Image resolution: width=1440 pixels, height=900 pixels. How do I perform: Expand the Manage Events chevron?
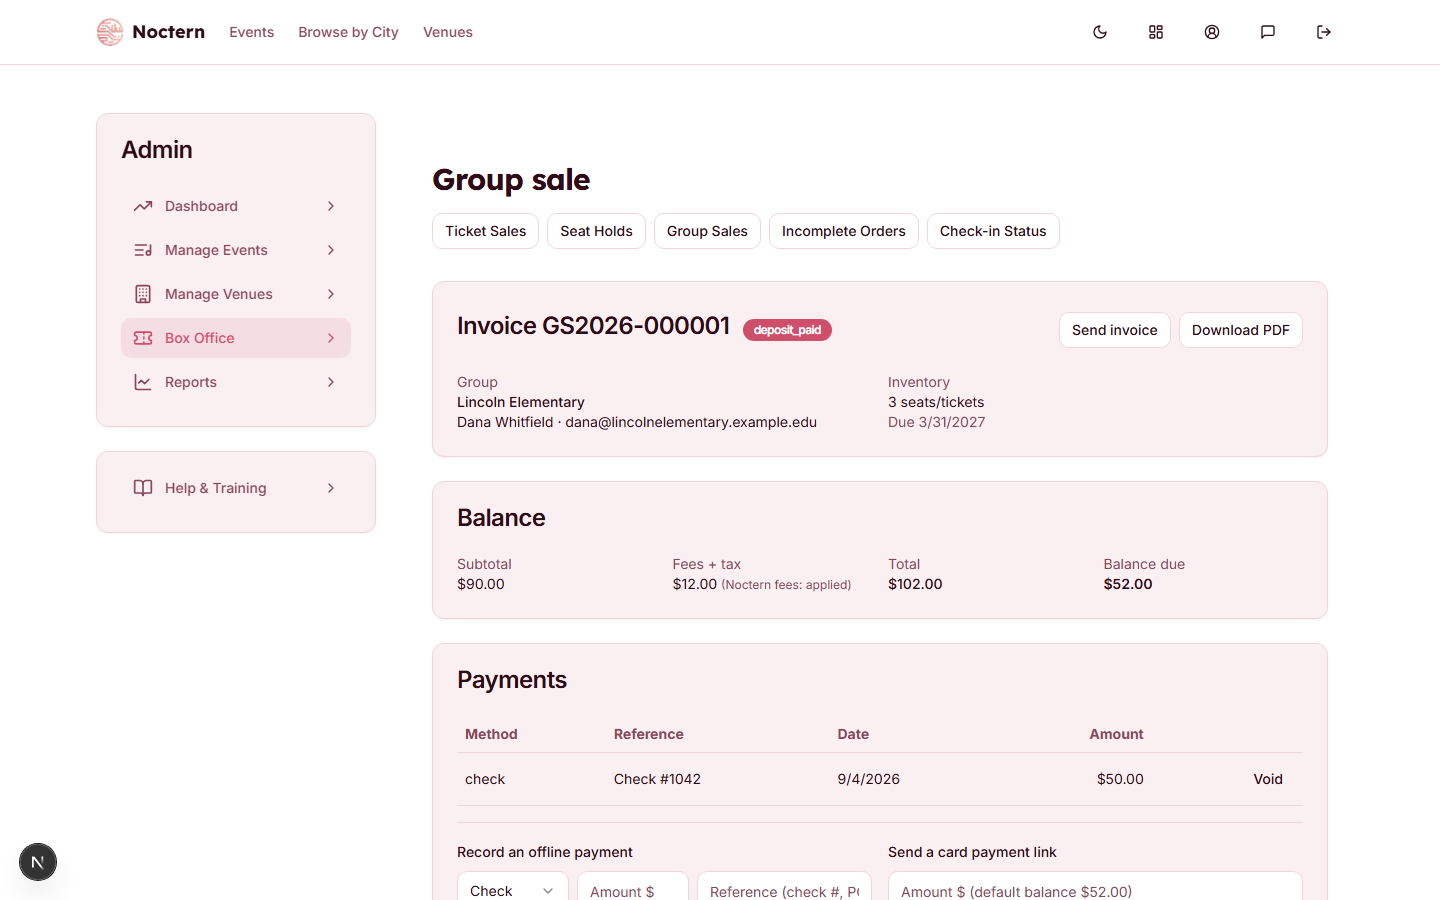point(331,250)
